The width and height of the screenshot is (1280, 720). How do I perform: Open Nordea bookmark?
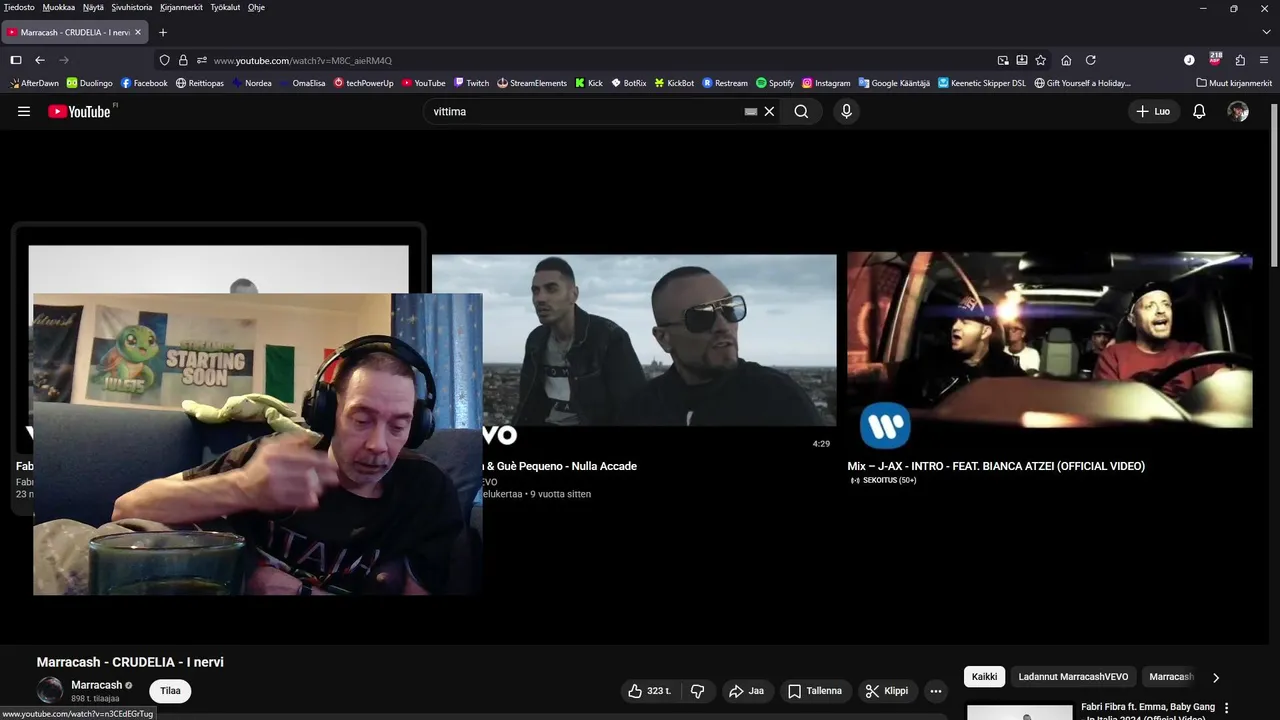(x=251, y=83)
